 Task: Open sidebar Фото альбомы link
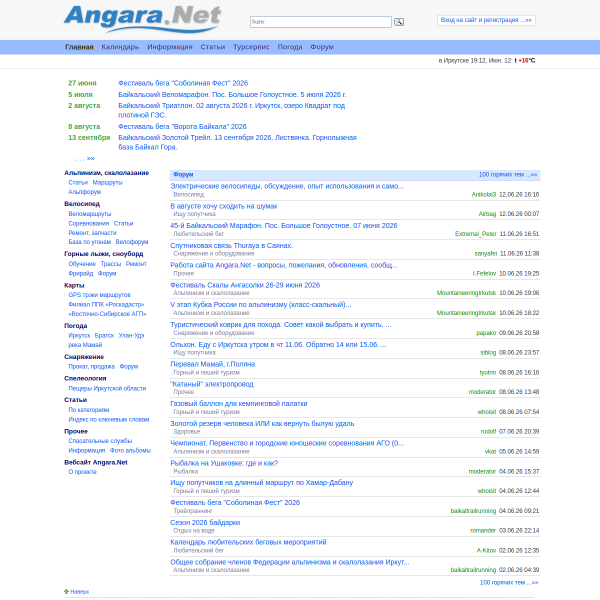point(130,450)
